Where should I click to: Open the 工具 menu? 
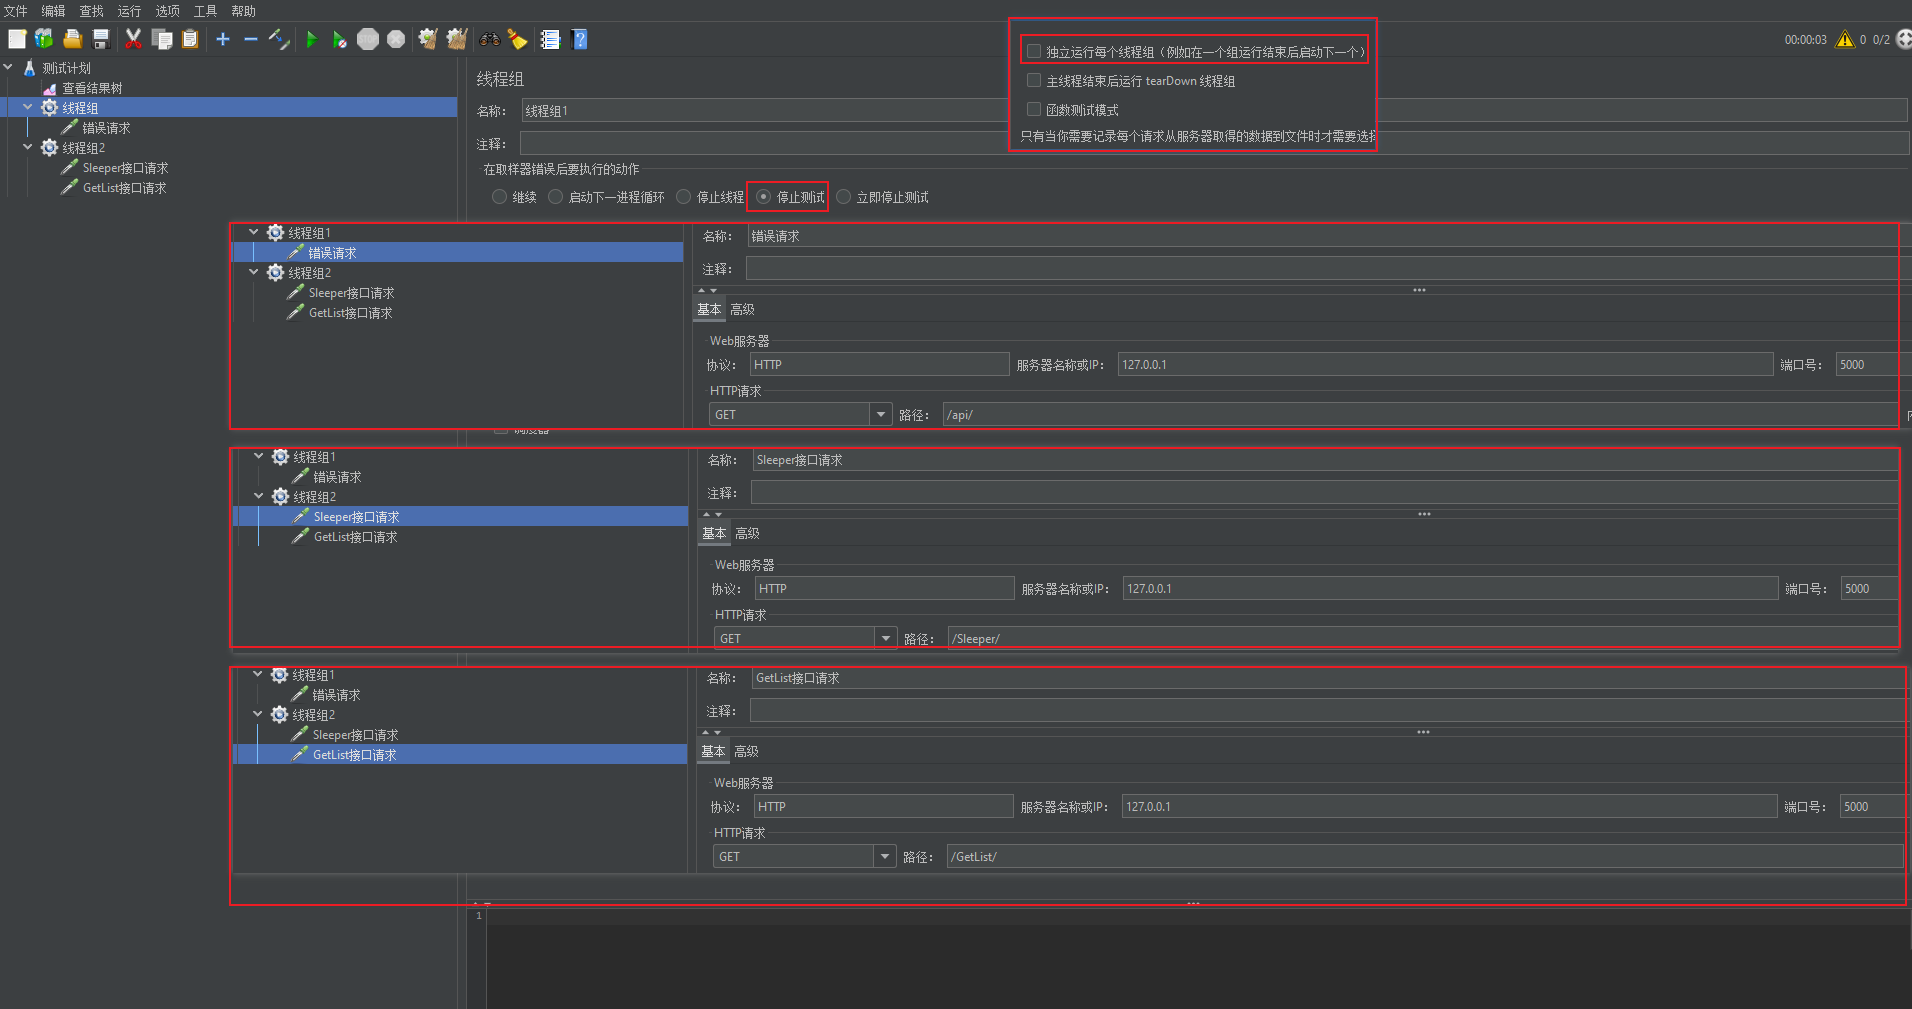pos(206,11)
